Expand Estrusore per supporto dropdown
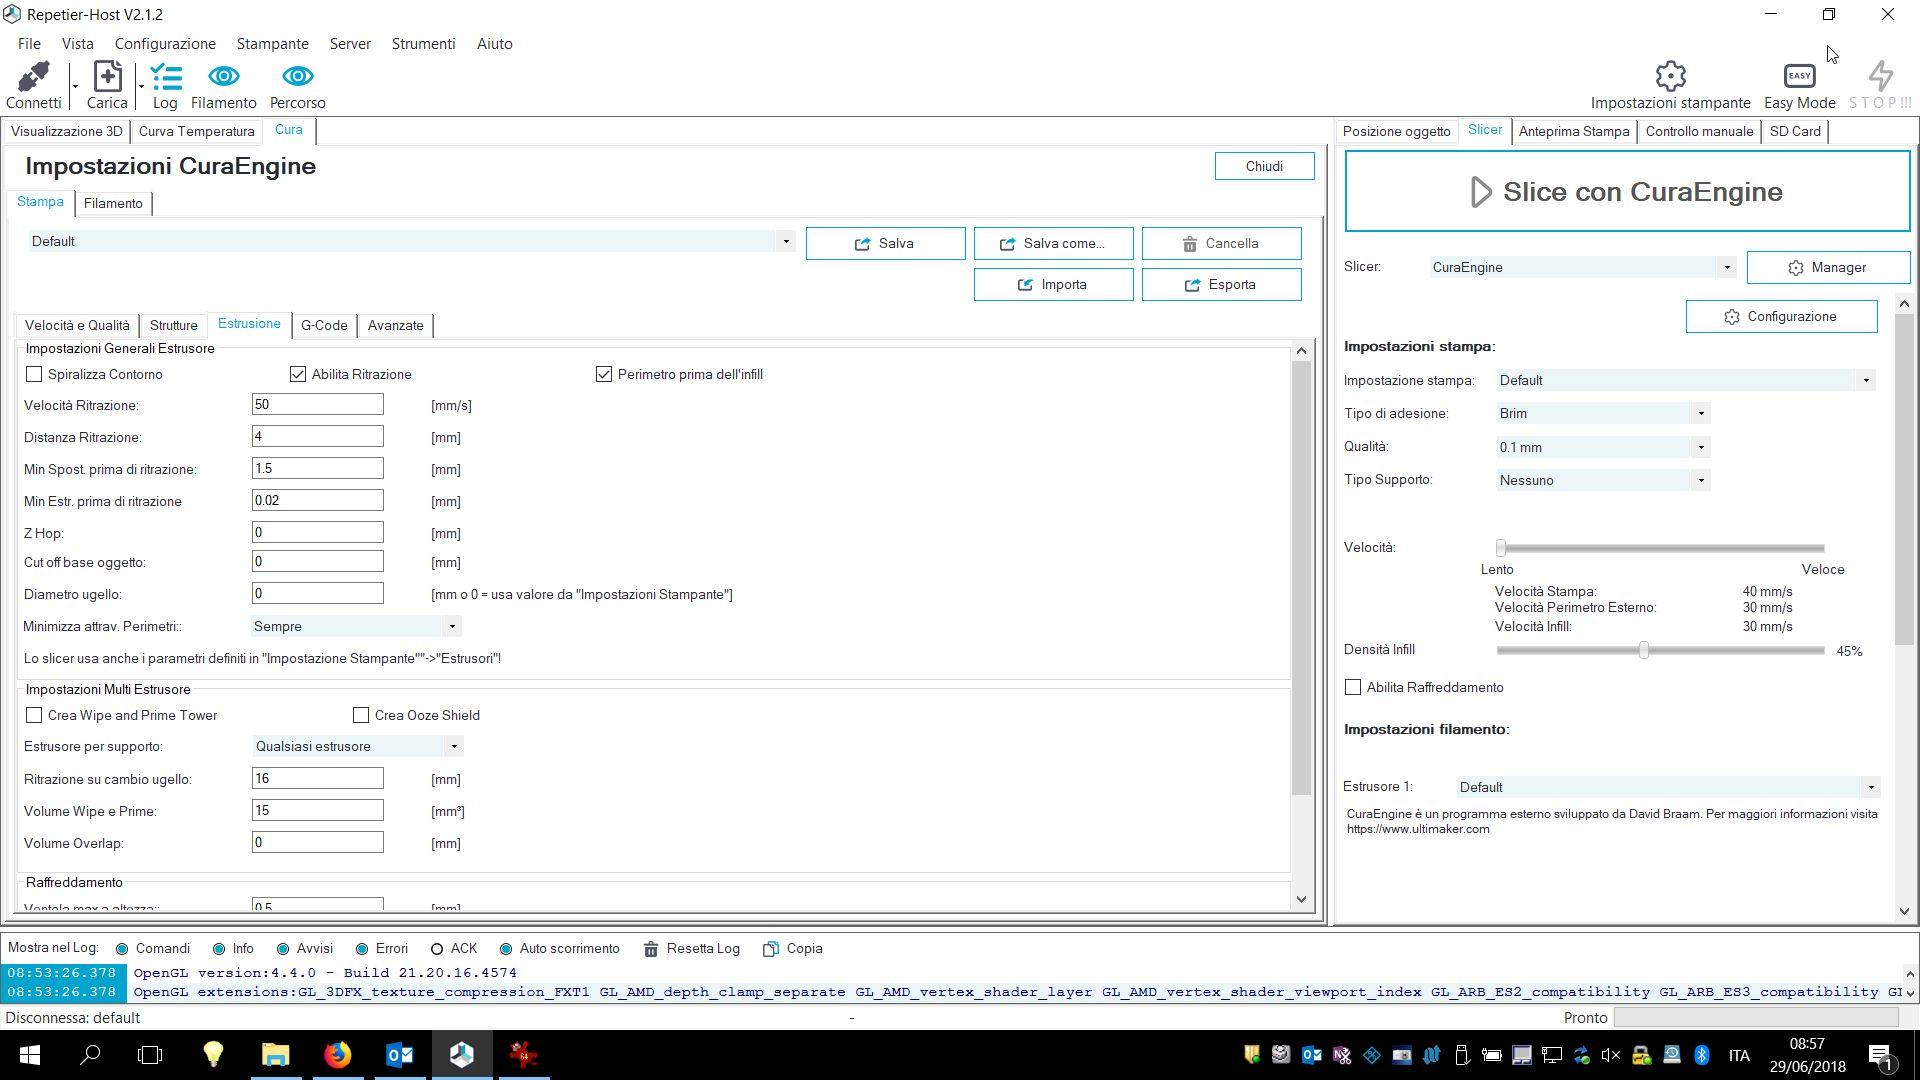The image size is (1920, 1080). pos(453,747)
